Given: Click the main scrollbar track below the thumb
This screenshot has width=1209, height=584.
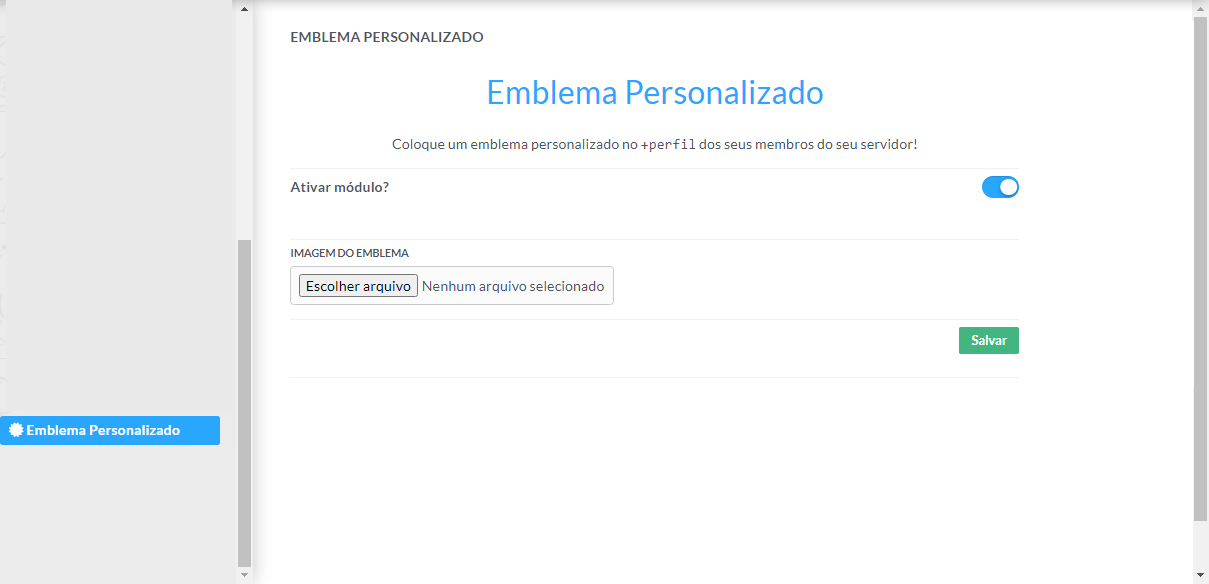Looking at the screenshot, I should coord(1200,545).
